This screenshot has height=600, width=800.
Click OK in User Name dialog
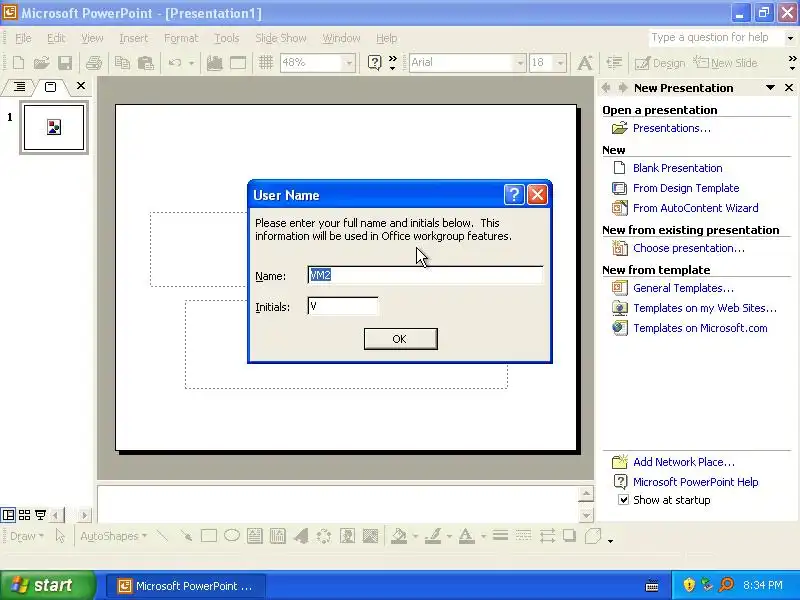[401, 339]
